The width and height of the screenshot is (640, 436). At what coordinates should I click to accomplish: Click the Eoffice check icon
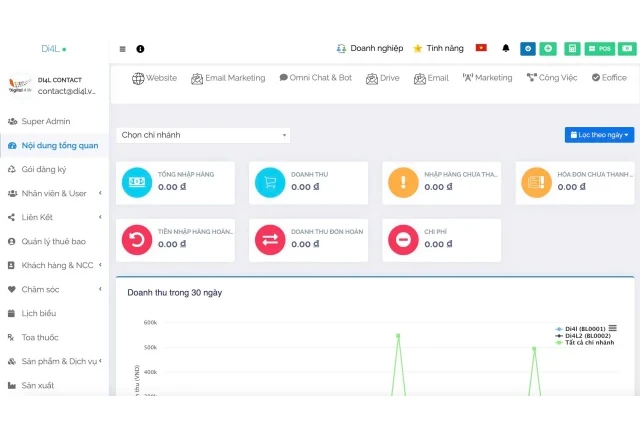[596, 77]
